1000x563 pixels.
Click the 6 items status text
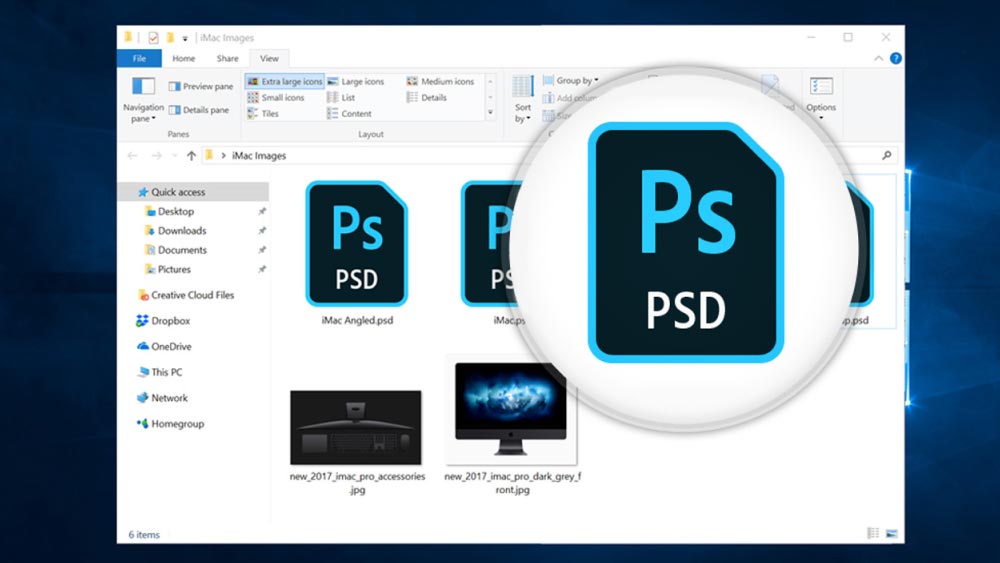[144, 534]
